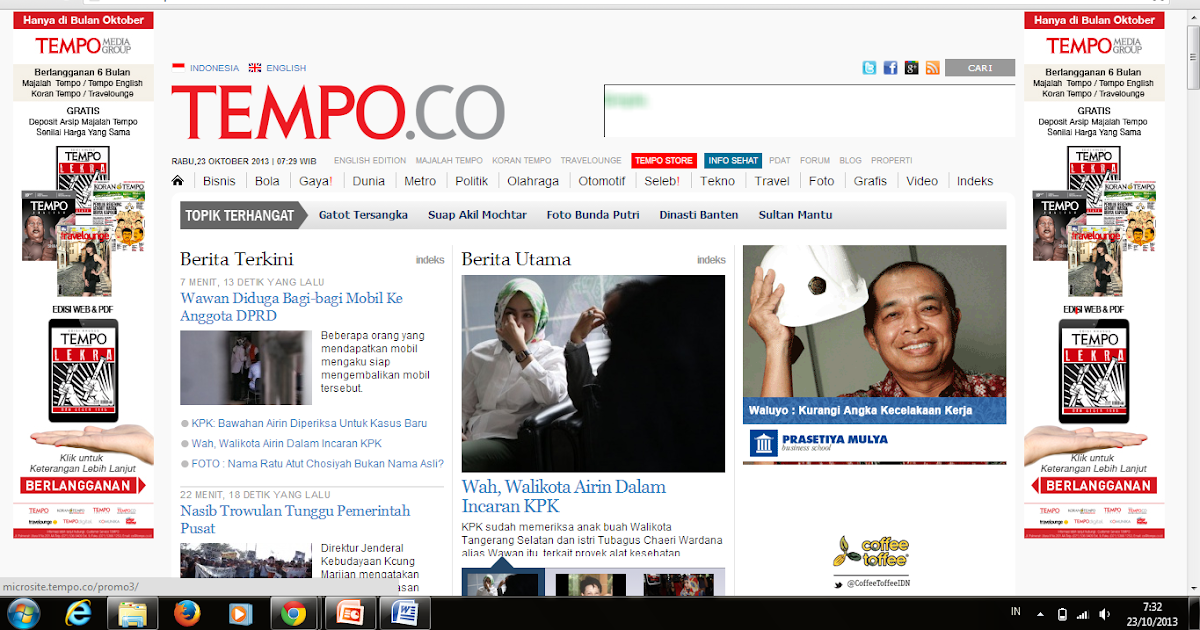Viewport: 1200px width, 630px height.
Task: Click the Coffee Toffee logo
Action: (x=872, y=553)
